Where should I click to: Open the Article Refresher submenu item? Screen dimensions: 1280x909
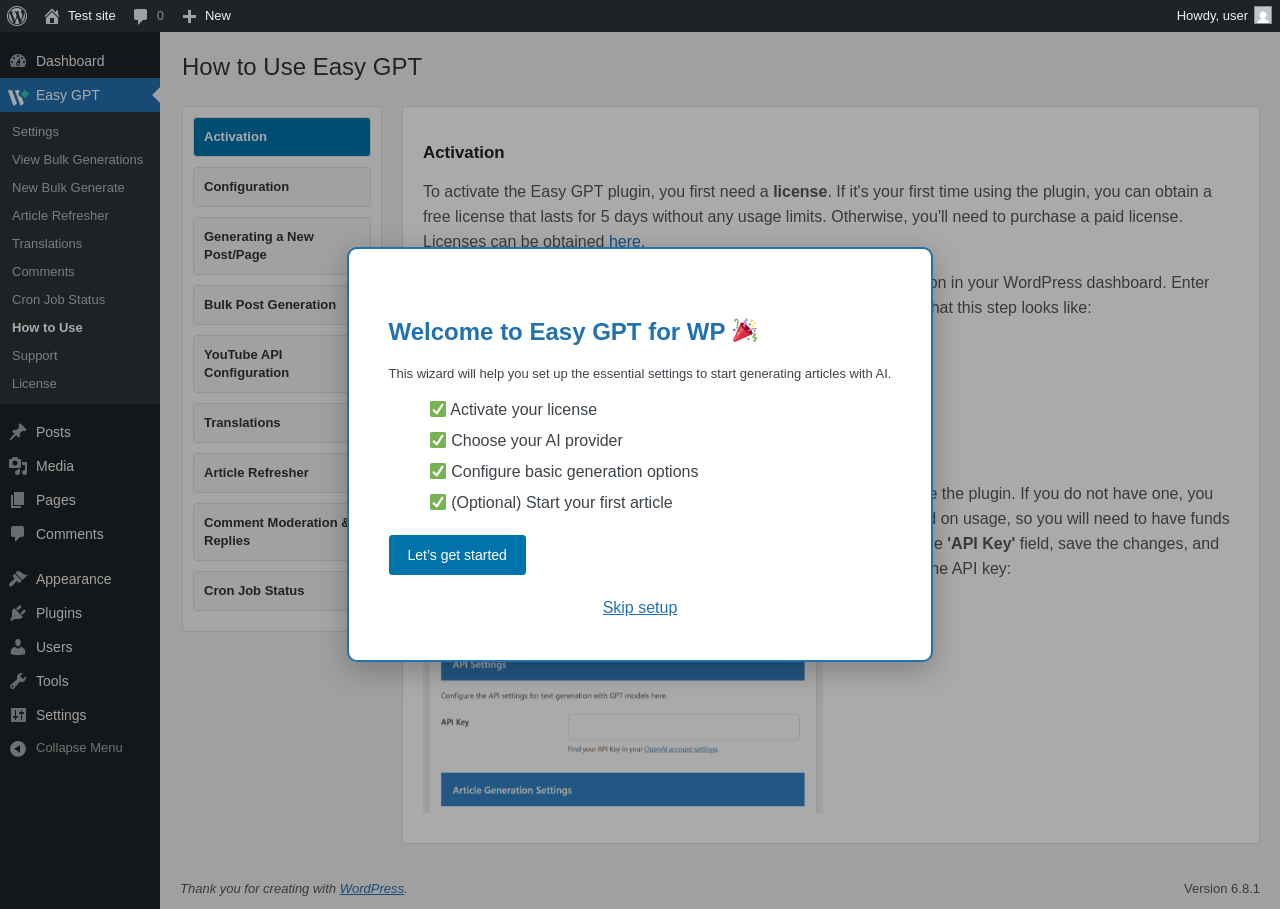point(60,216)
